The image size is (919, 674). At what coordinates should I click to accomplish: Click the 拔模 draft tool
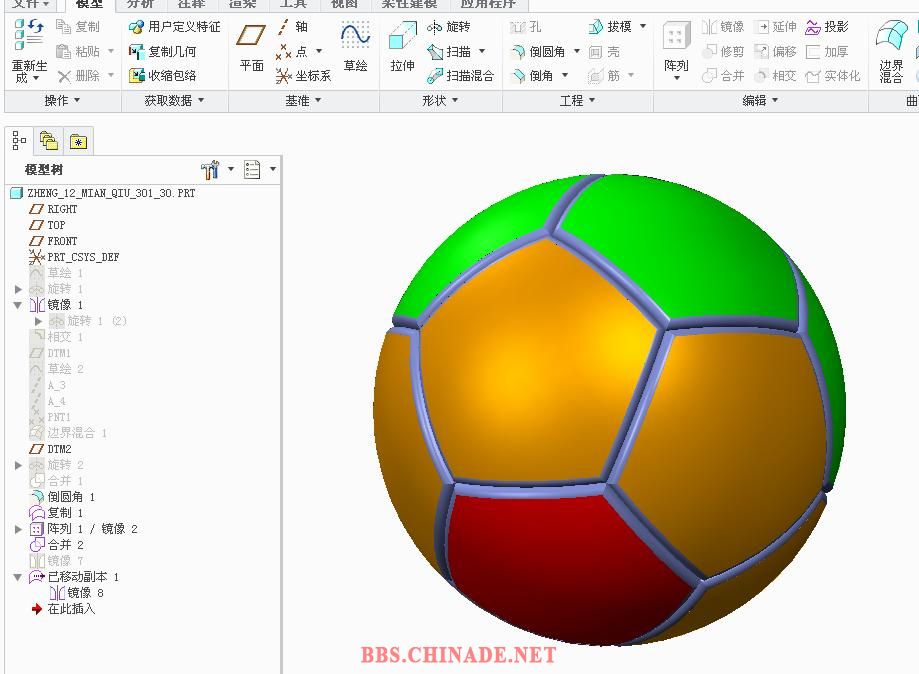click(610, 27)
